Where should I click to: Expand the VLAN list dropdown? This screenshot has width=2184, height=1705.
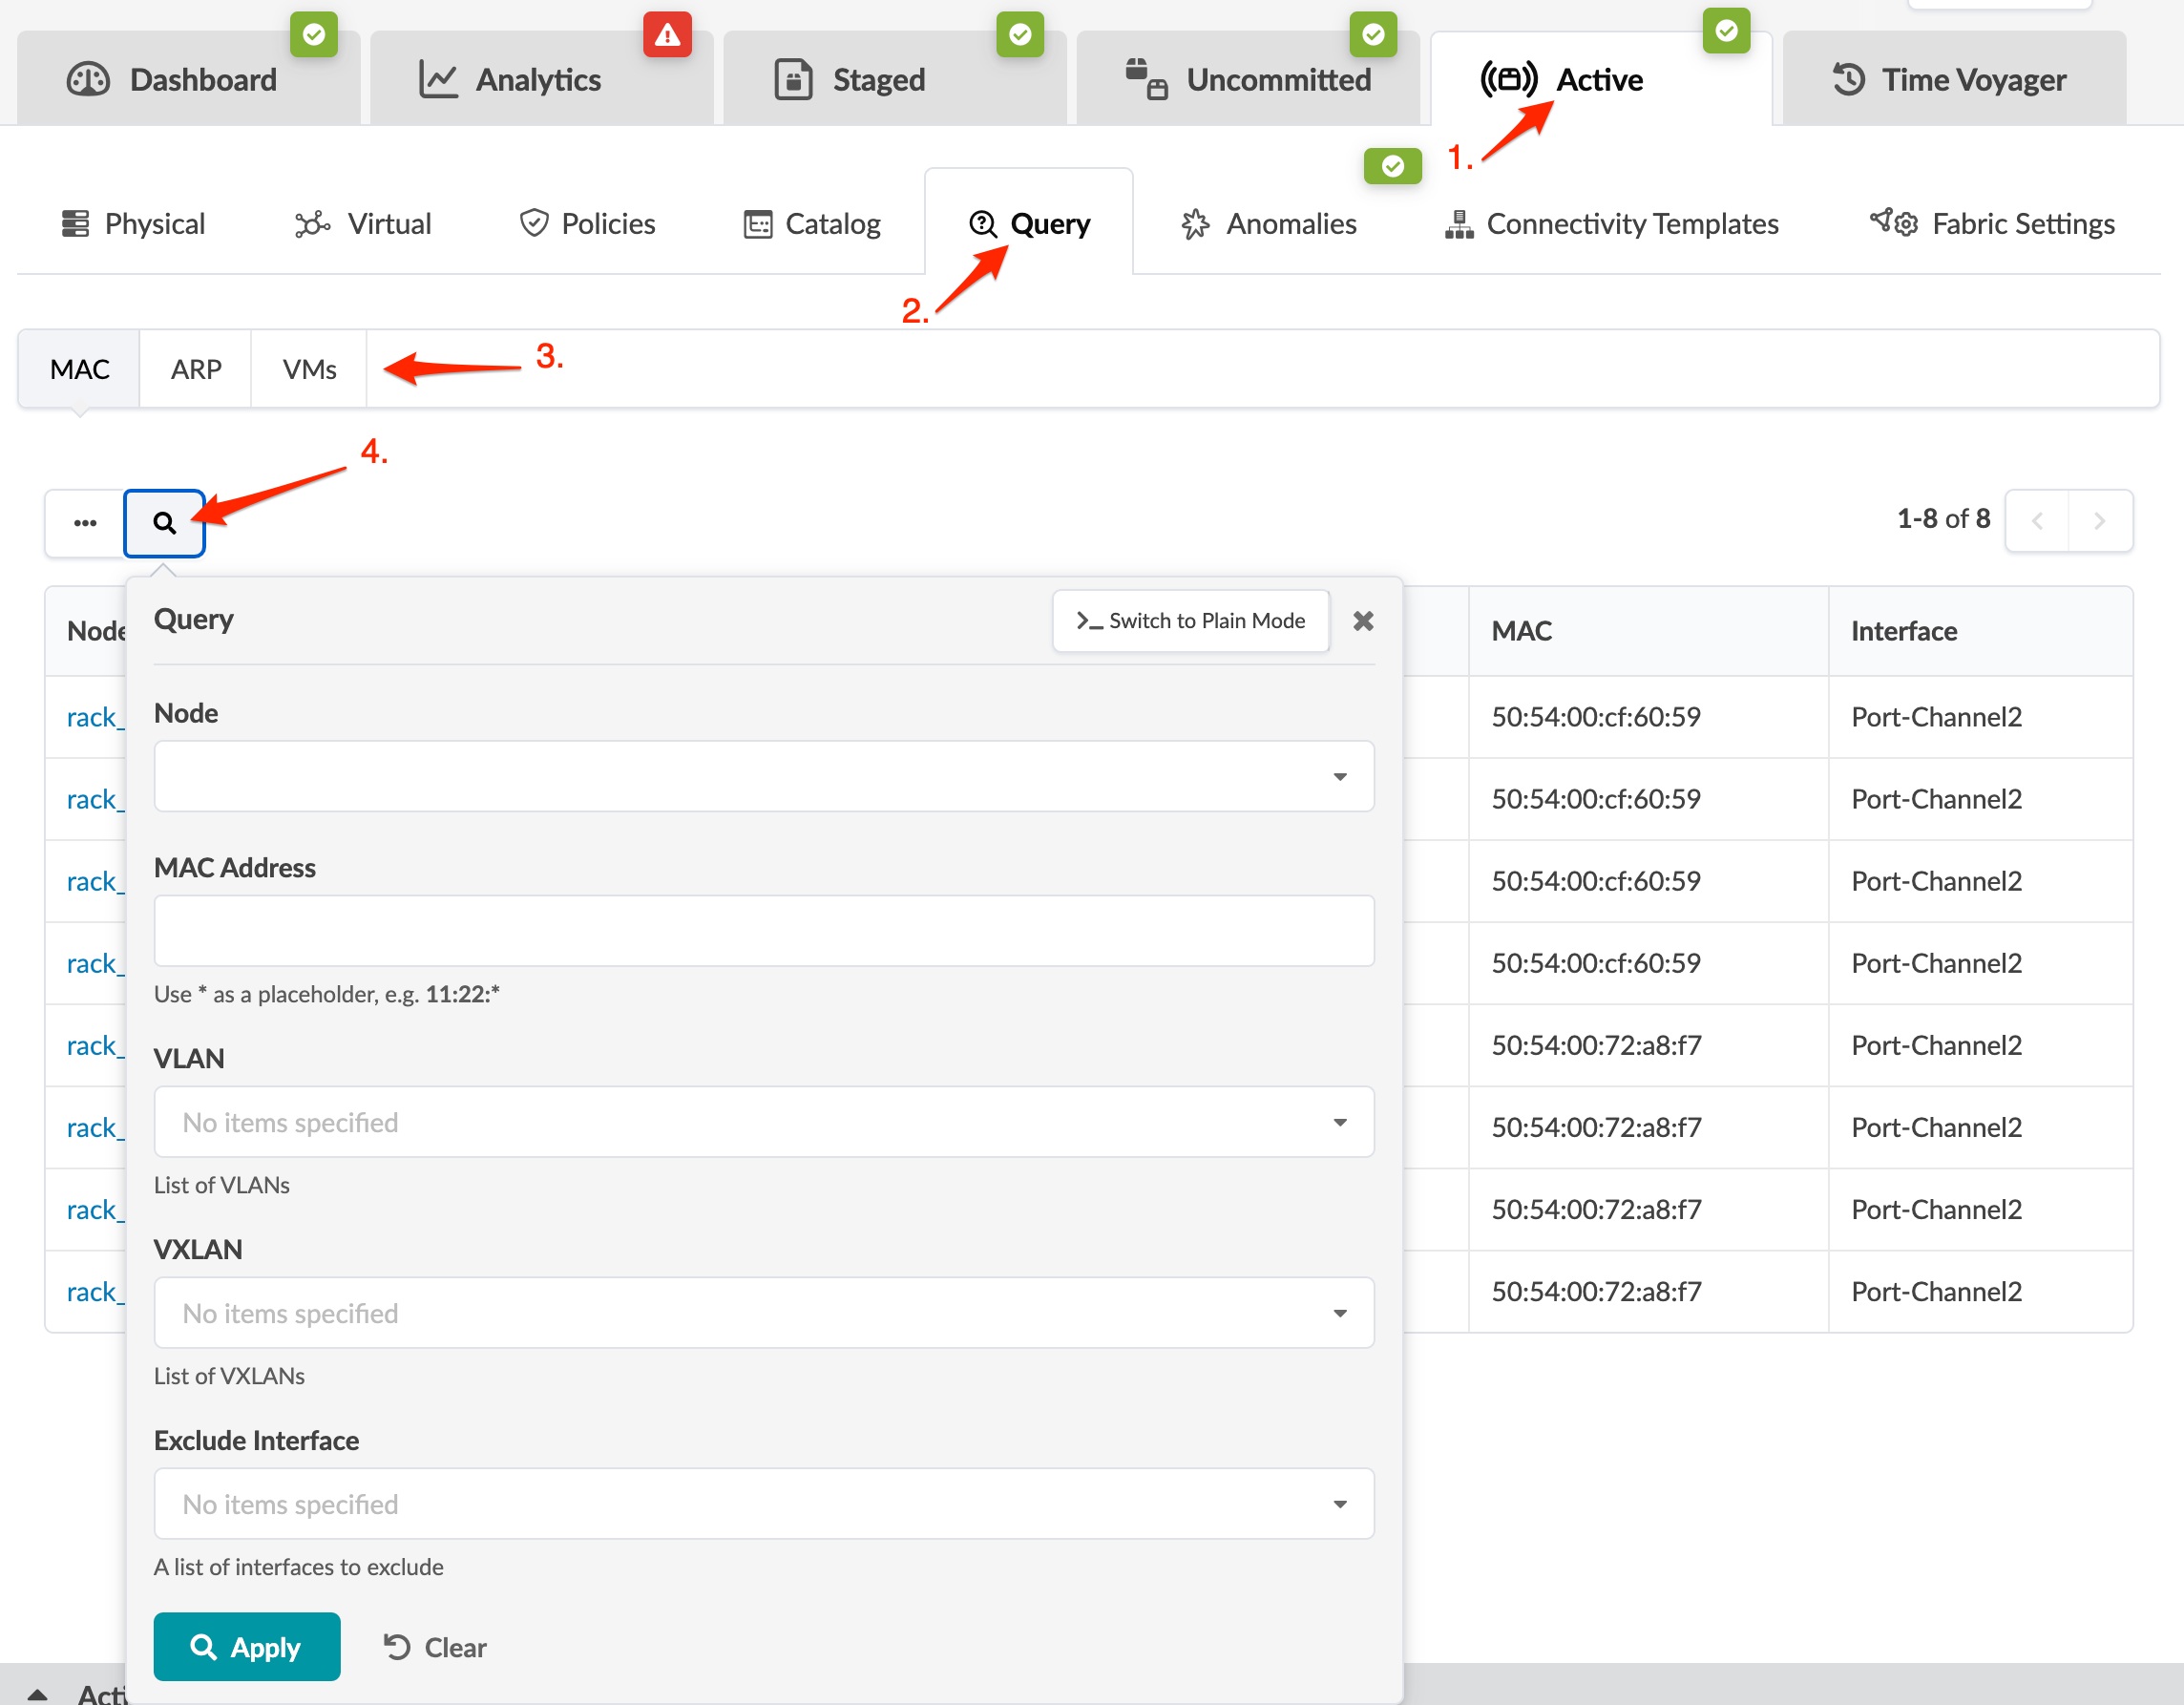tap(763, 1122)
